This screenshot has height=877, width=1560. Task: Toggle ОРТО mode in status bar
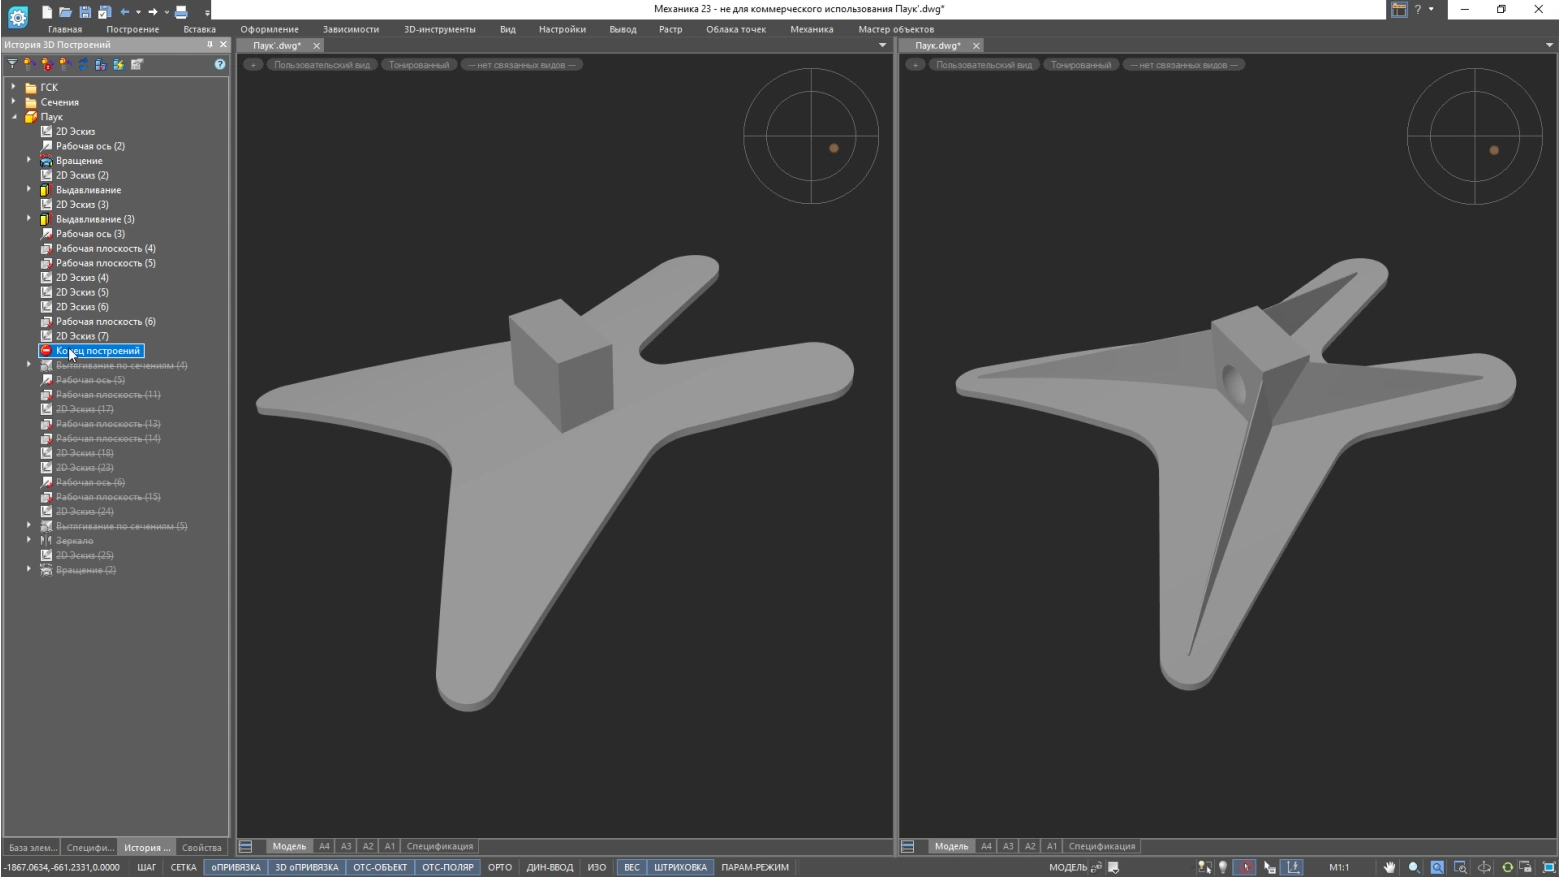point(499,867)
